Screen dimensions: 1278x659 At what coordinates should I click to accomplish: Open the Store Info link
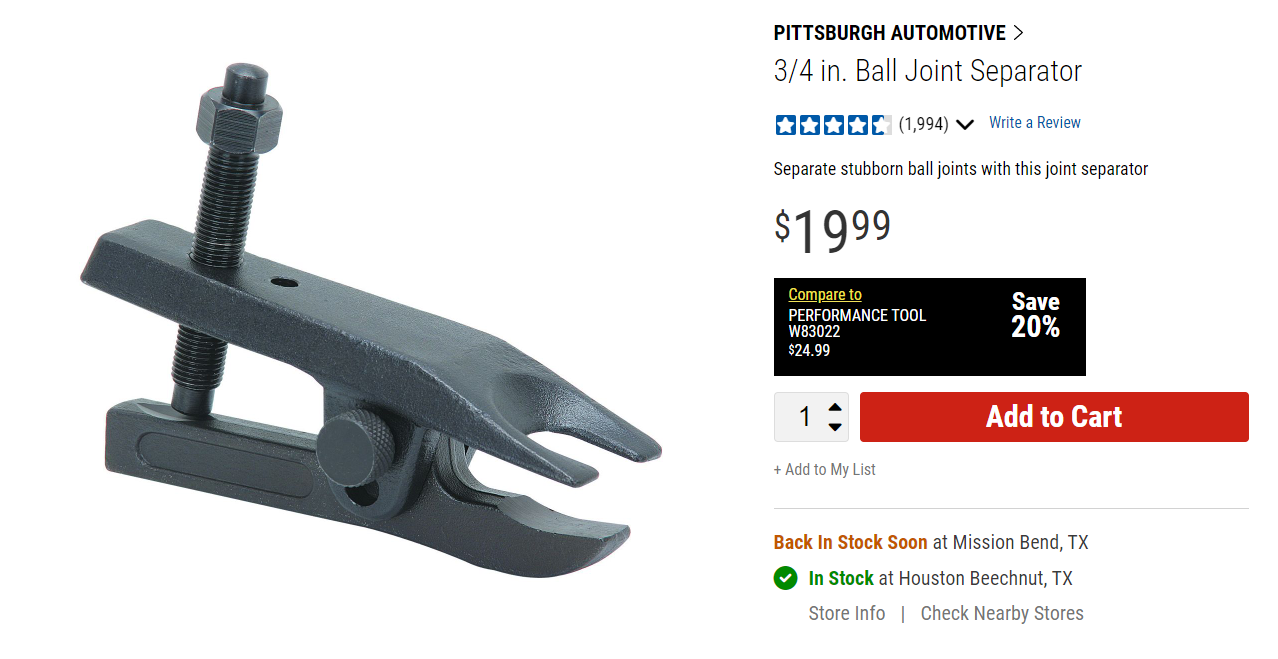click(847, 613)
